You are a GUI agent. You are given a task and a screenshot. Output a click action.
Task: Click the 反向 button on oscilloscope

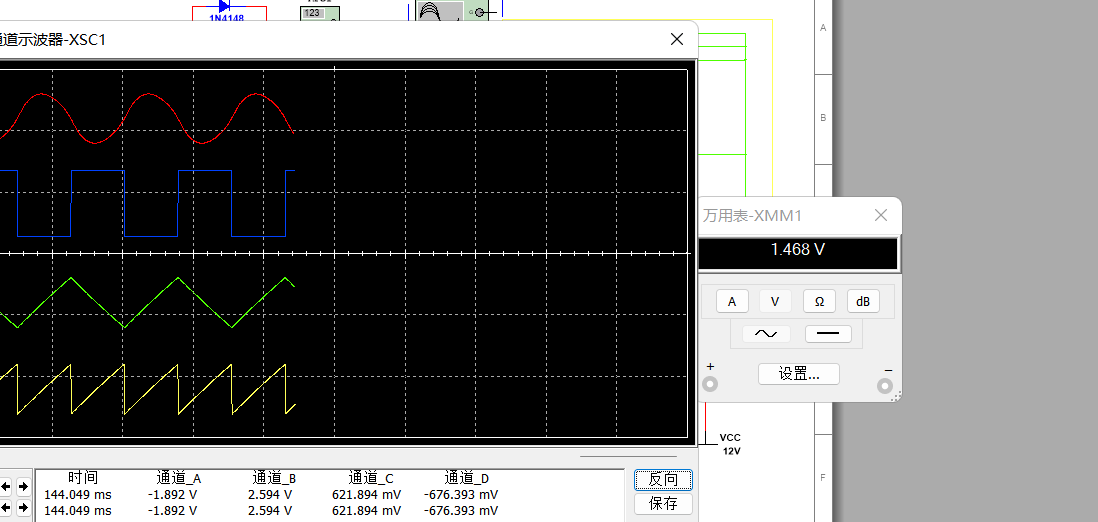pos(663,480)
